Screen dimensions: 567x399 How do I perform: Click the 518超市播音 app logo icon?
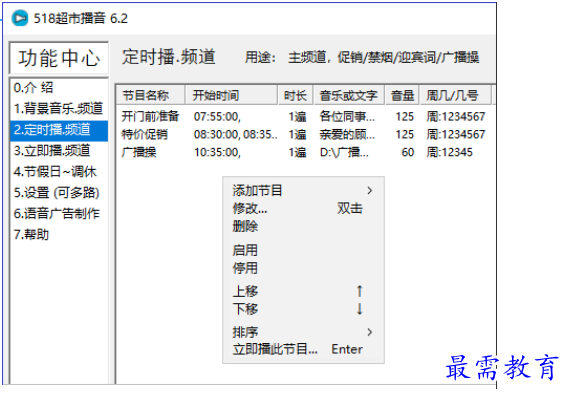tap(20, 18)
